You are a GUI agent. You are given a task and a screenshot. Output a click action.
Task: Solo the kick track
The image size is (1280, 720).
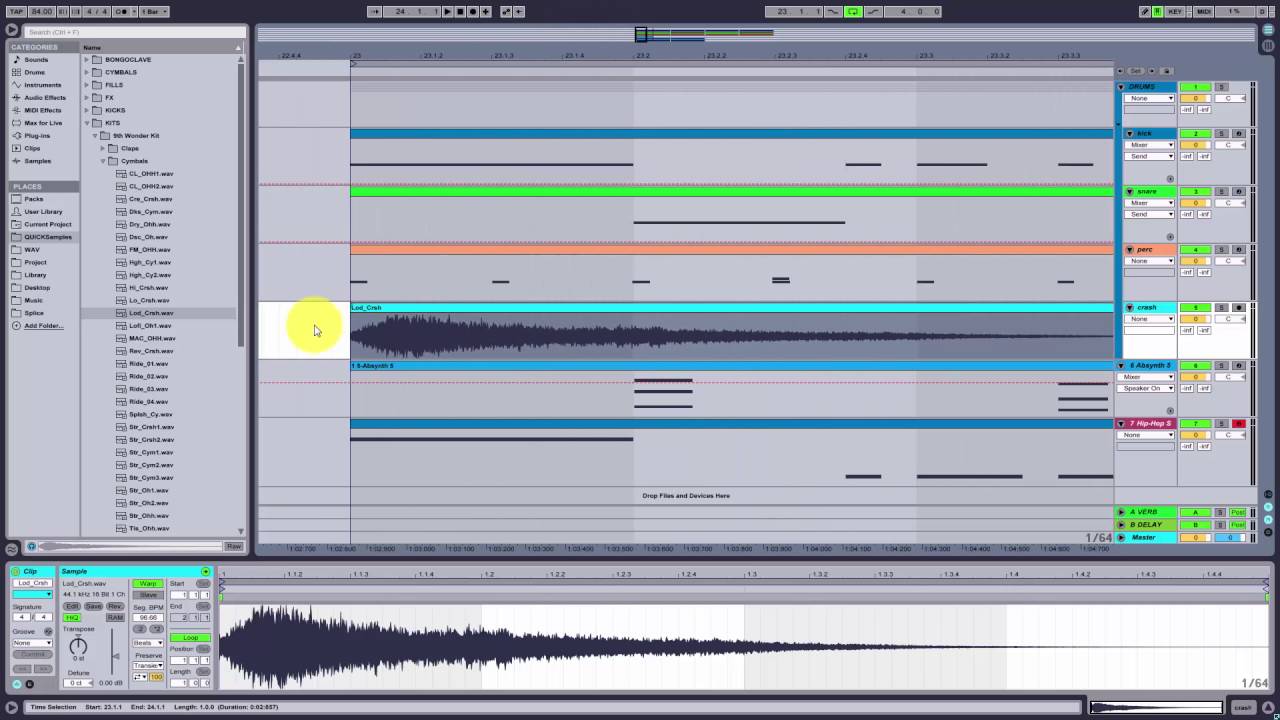(x=1221, y=133)
